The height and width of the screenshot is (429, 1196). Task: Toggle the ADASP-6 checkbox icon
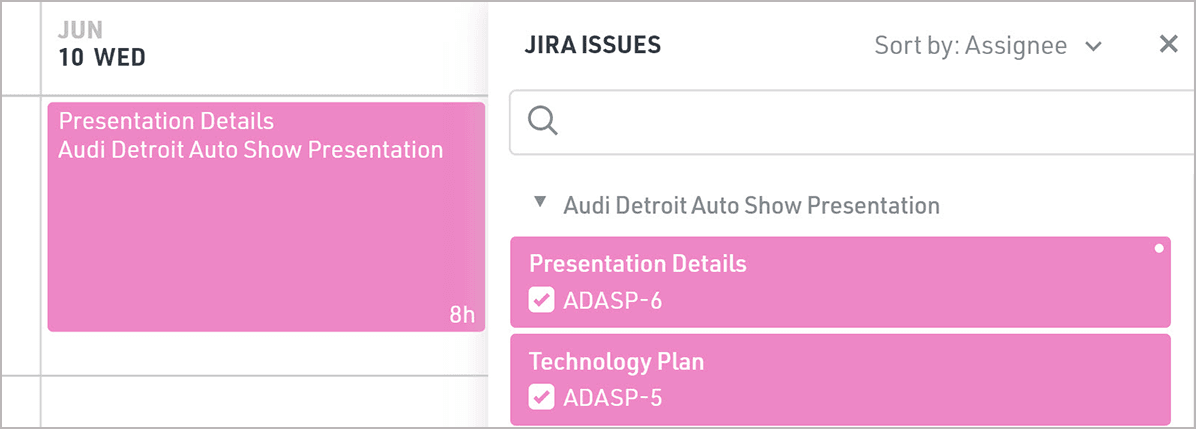coord(541,299)
